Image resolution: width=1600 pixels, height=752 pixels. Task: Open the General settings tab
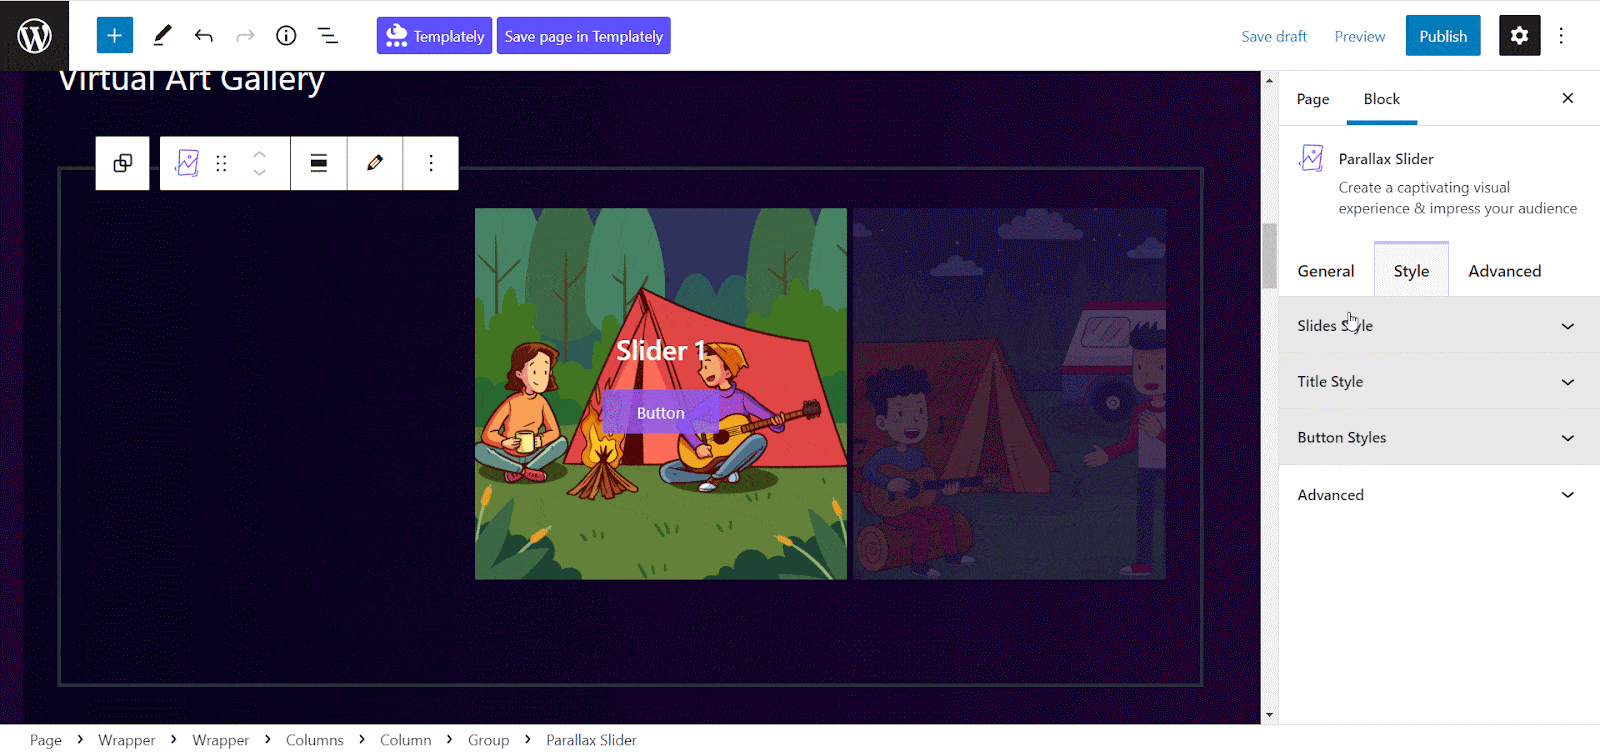(x=1326, y=271)
